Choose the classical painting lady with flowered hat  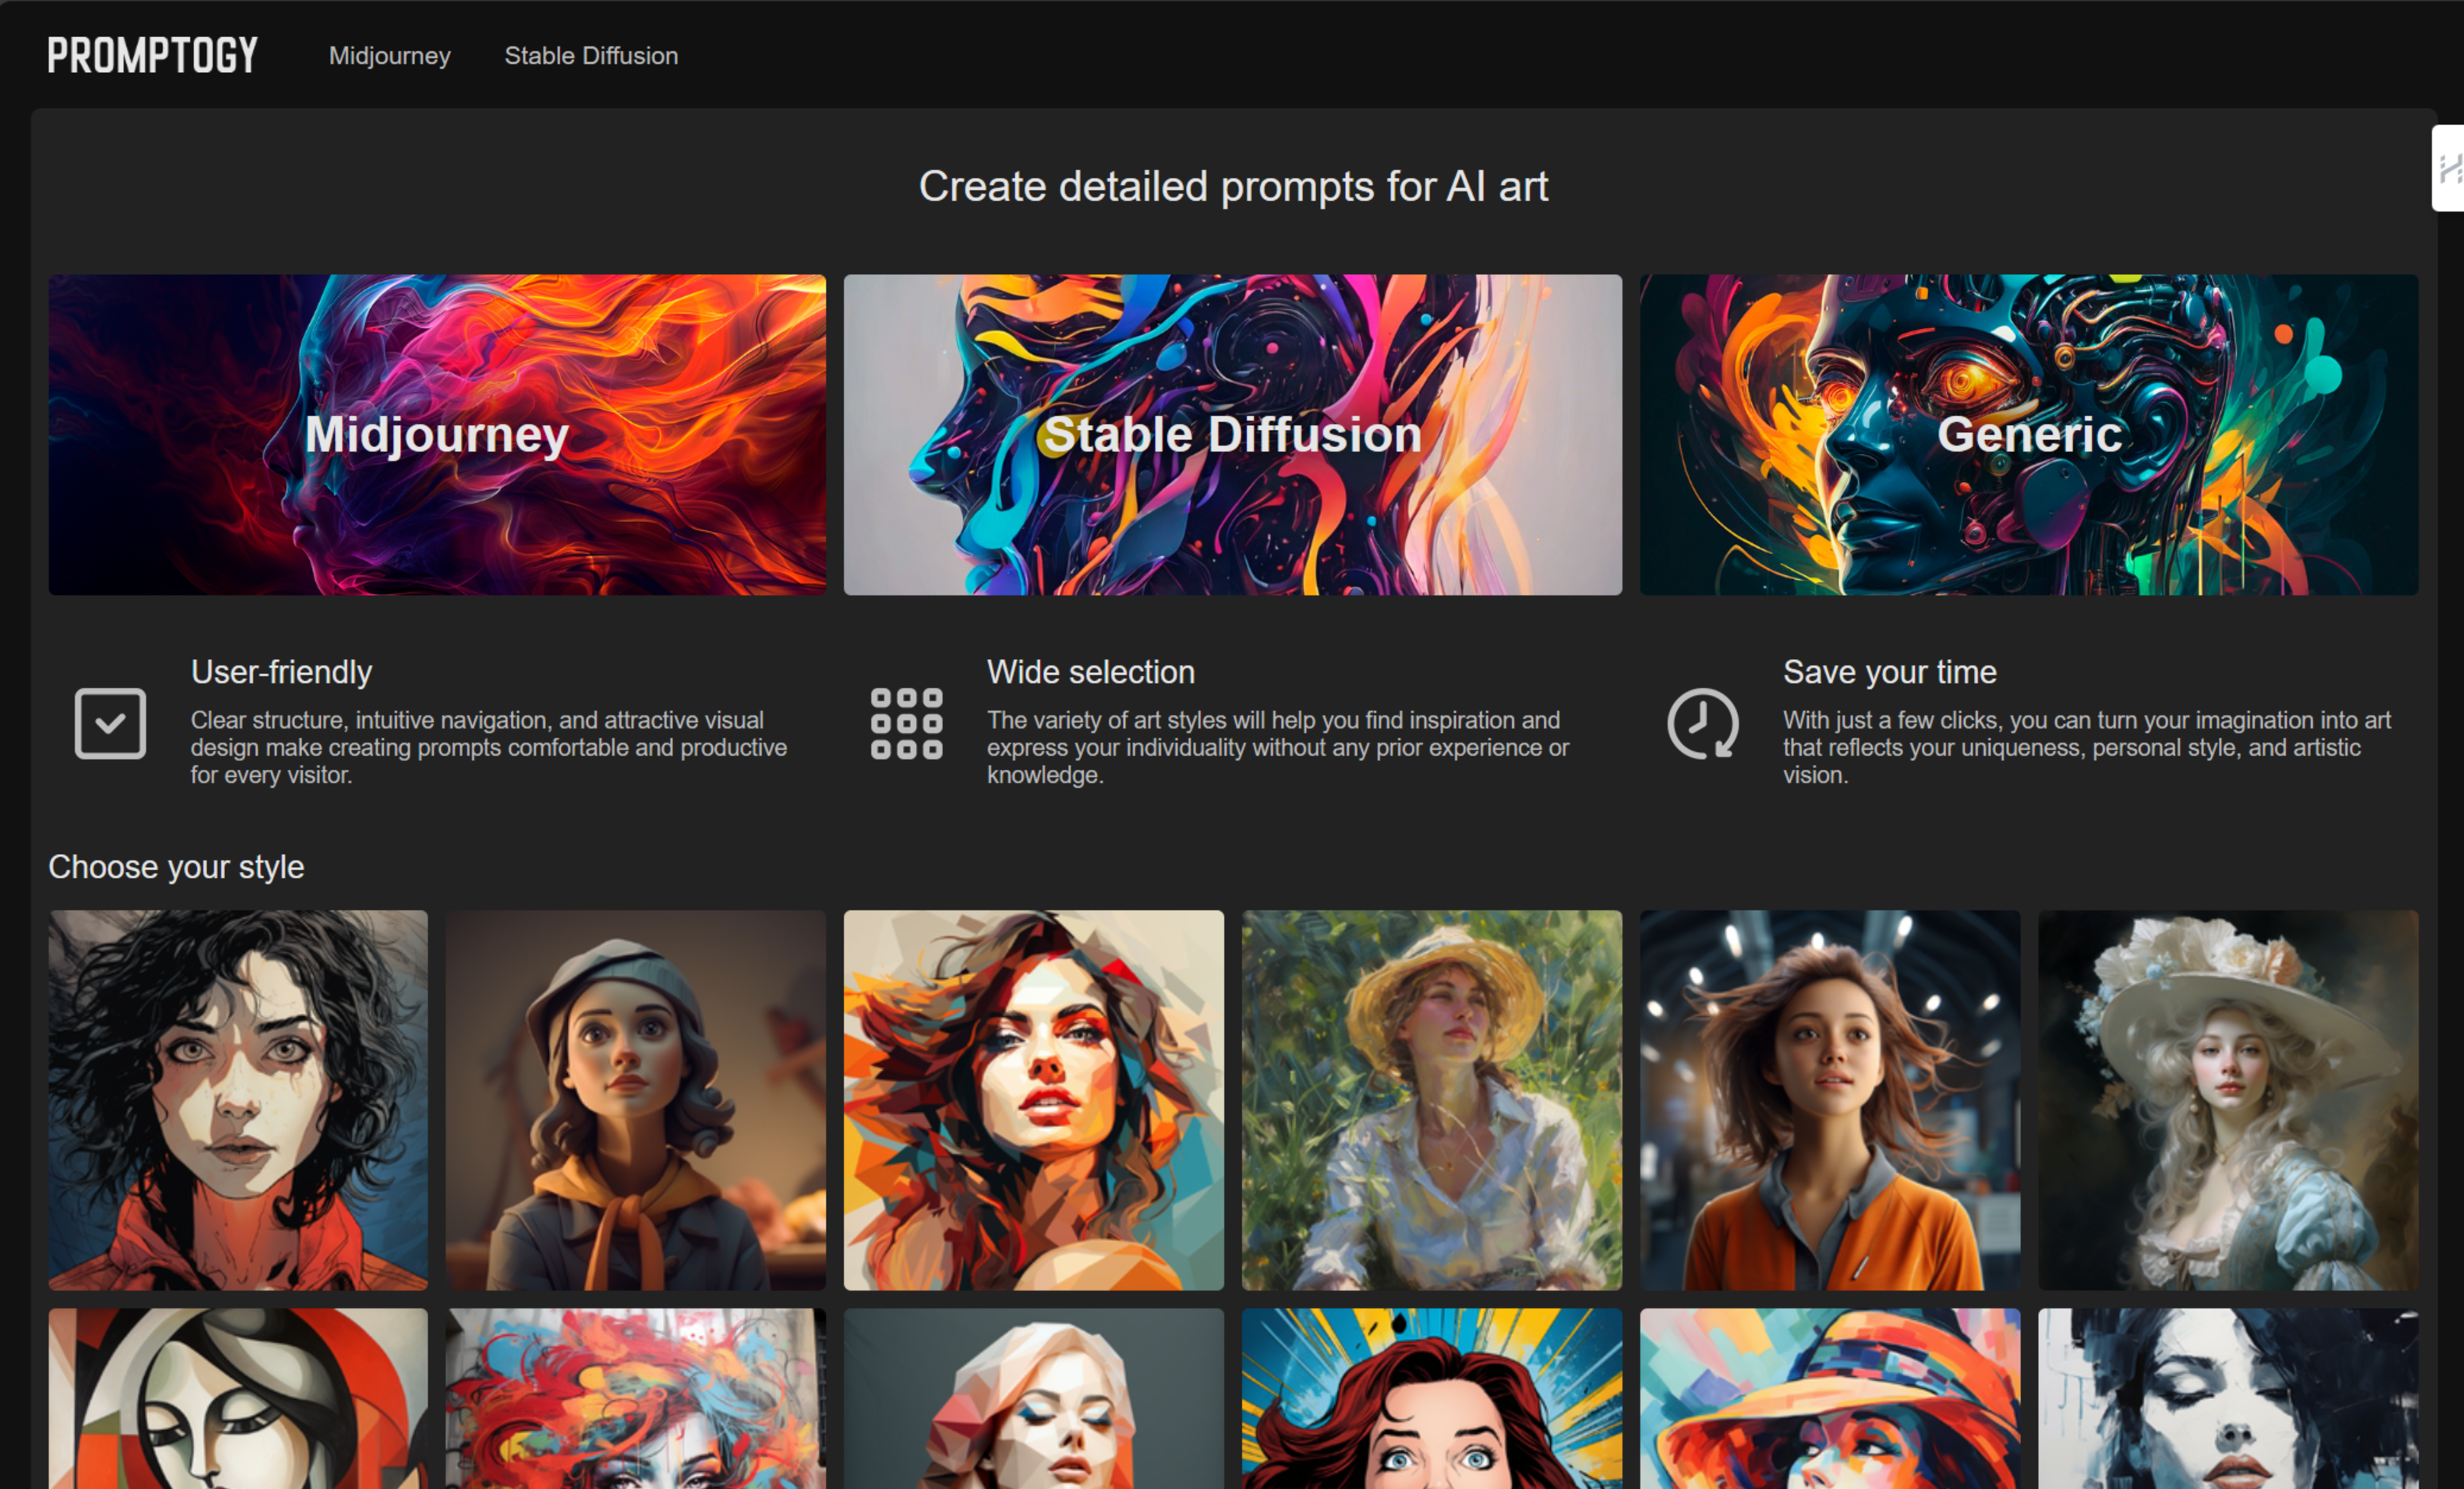(x=2228, y=1100)
